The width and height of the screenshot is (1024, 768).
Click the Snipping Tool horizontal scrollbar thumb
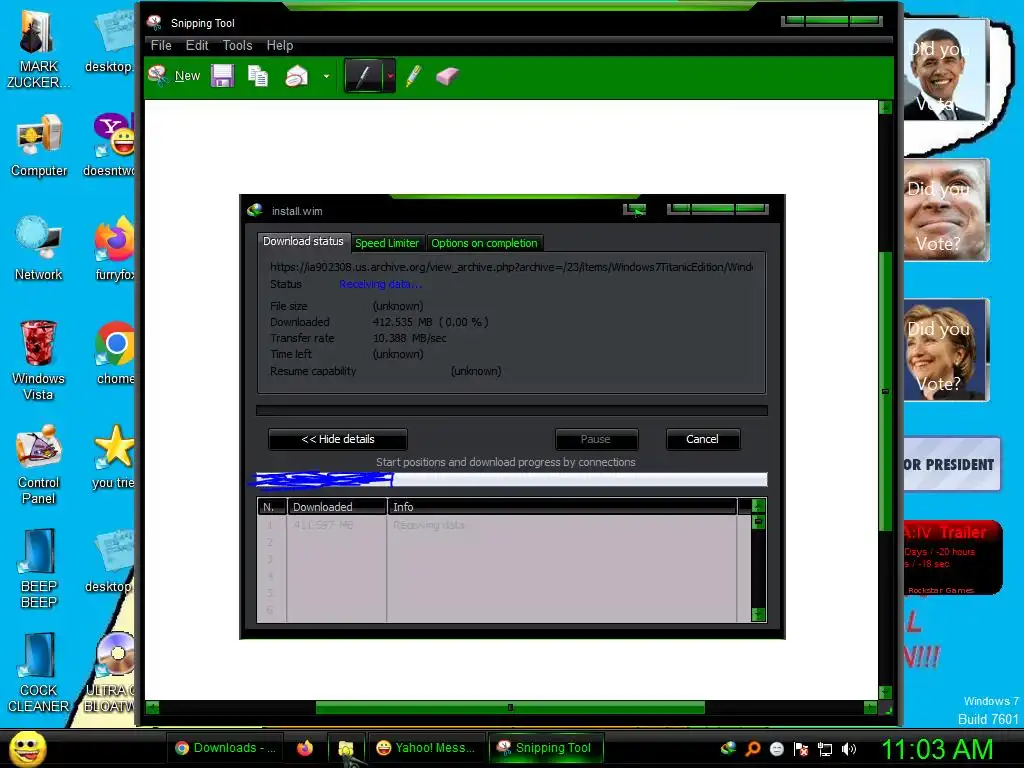coord(510,707)
